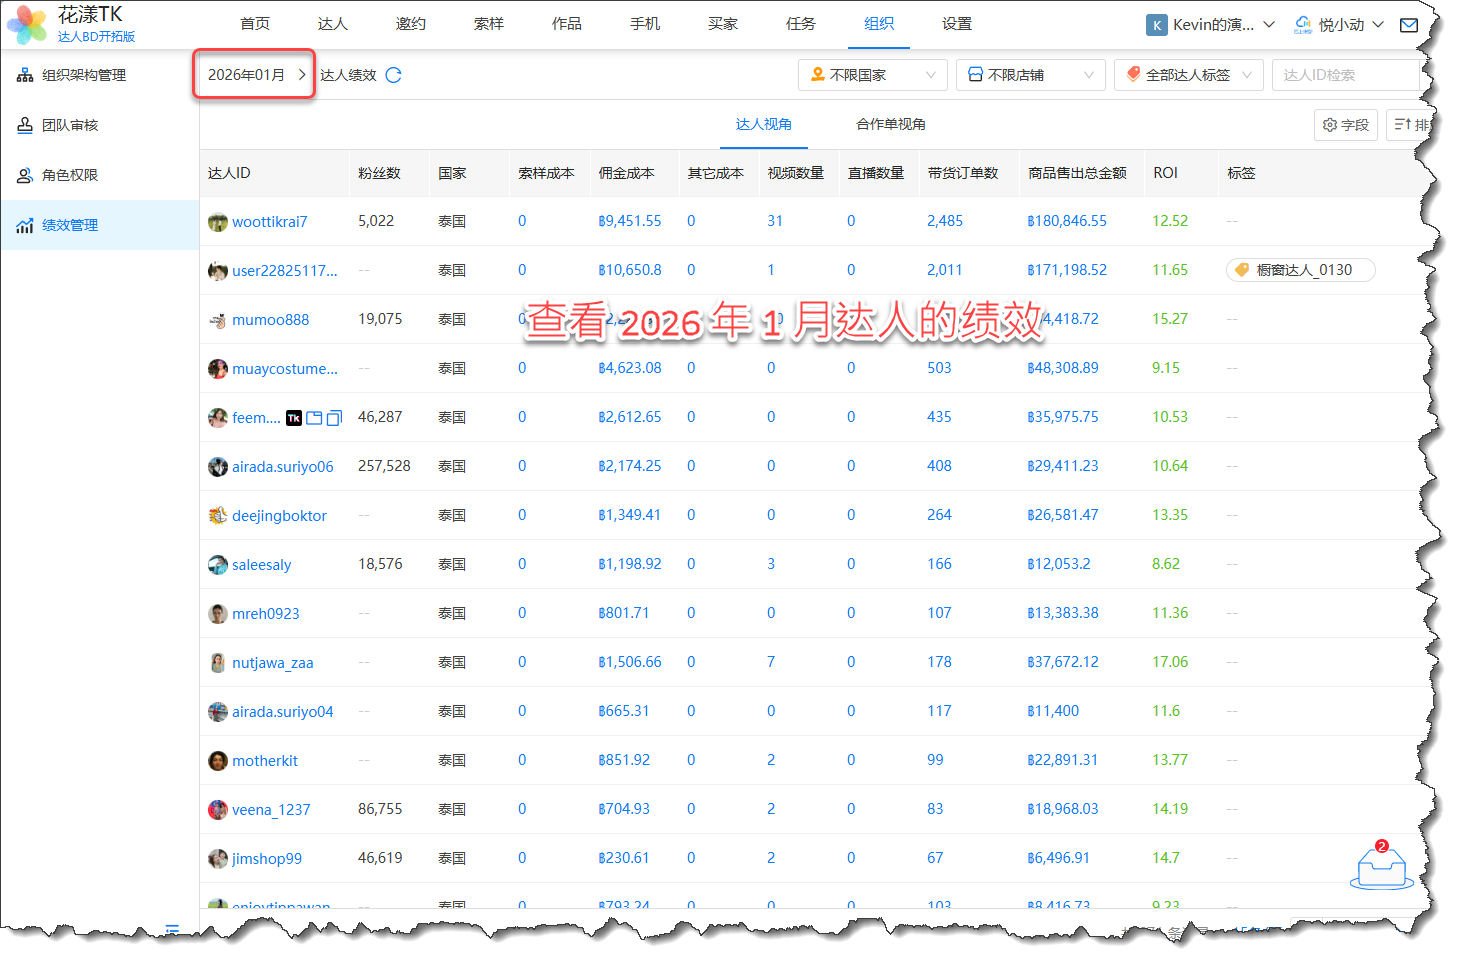Screen dimensions: 1462x964
Task: Open the airada.suriyo06 creator link
Action: click(282, 467)
